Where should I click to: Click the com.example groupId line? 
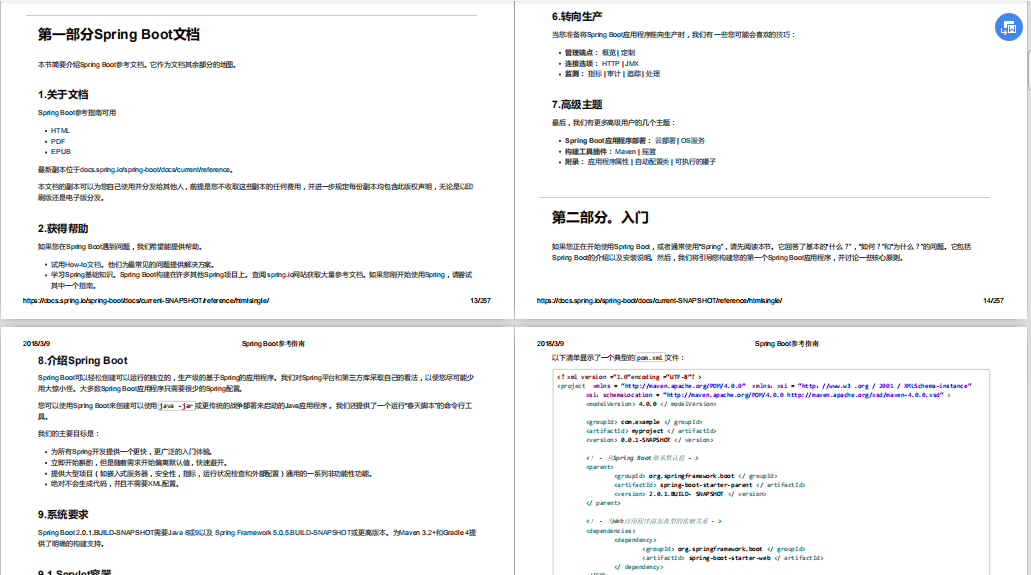[644, 422]
